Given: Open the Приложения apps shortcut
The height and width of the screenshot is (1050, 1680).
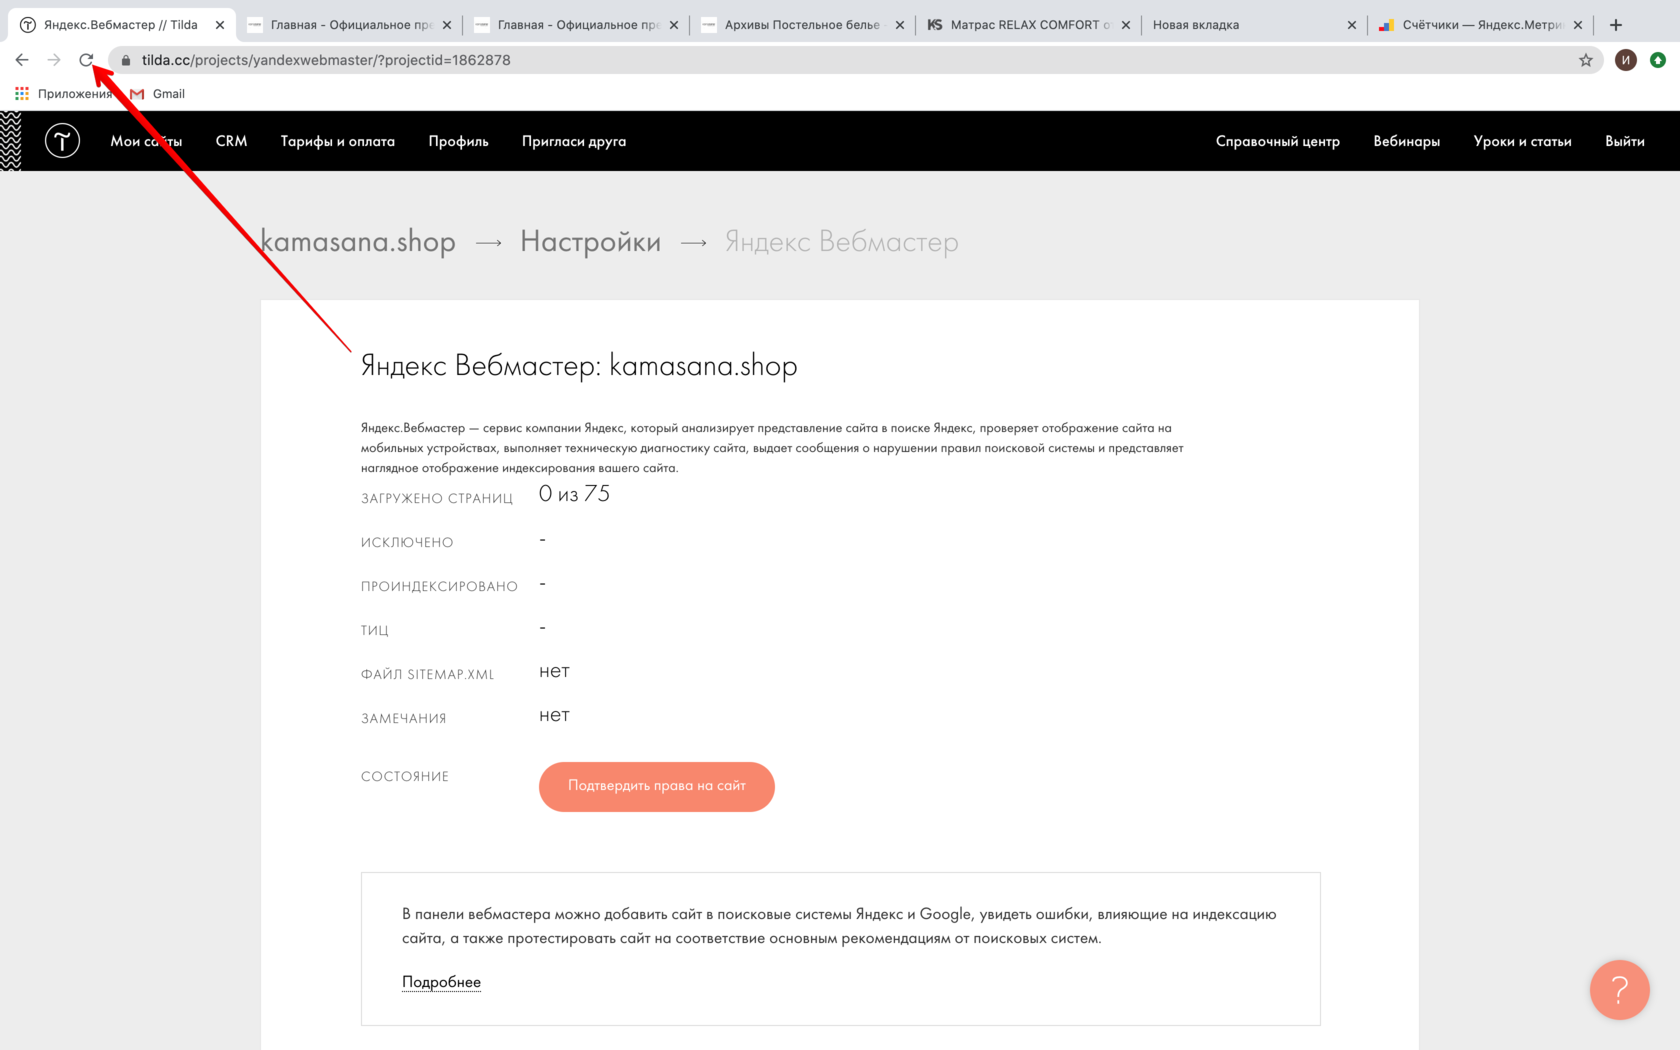Looking at the screenshot, I should click(x=63, y=94).
